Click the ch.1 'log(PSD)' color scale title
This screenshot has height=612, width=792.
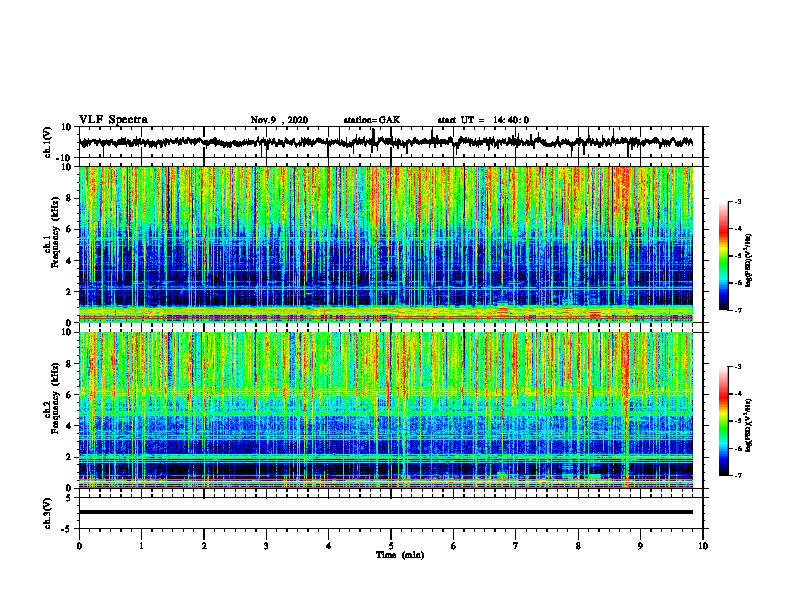[x=749, y=261]
